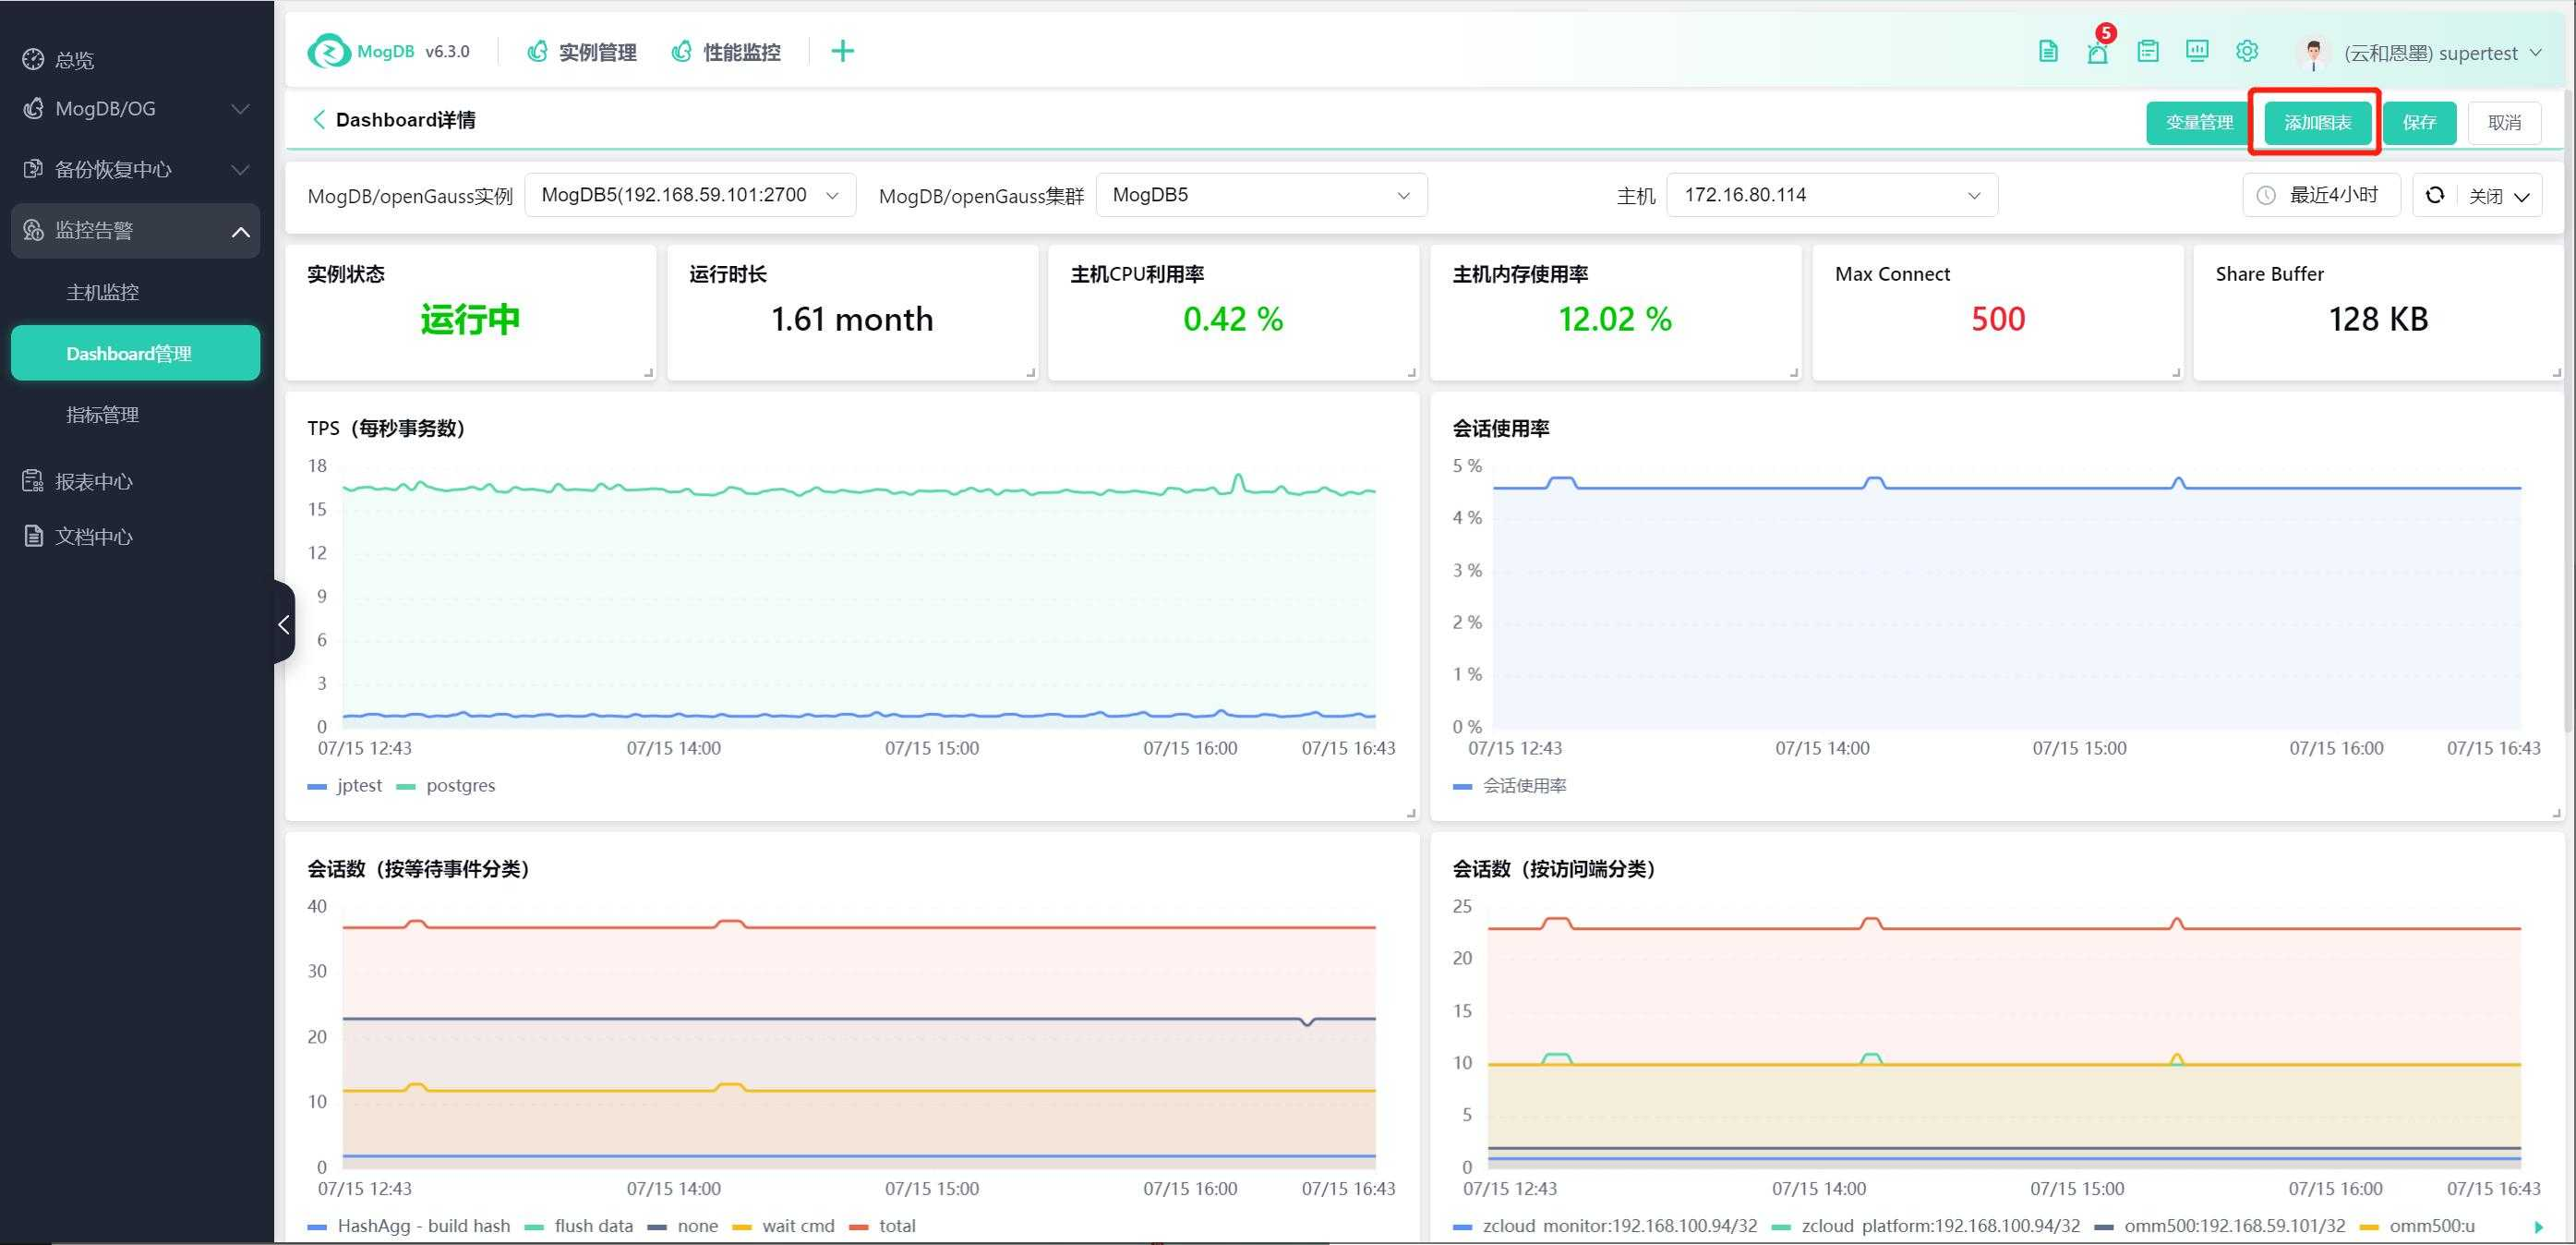Viewport: 2576px width, 1245px height.
Task: Open alert notifications bell with badge 5
Action: [x=2098, y=52]
